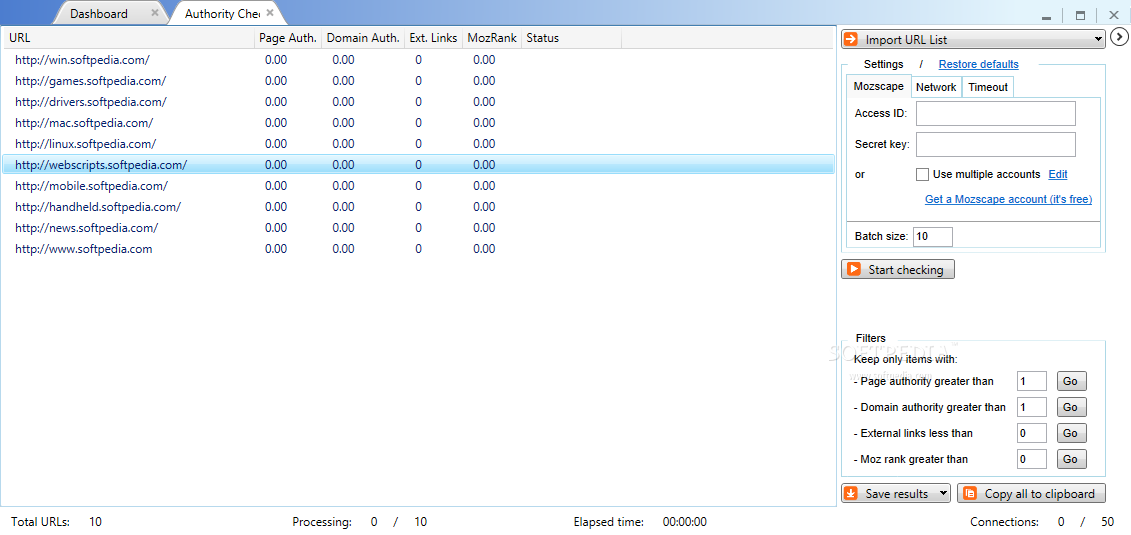
Task: Click the circled chevron collapse panel icon
Action: [x=1119, y=37]
